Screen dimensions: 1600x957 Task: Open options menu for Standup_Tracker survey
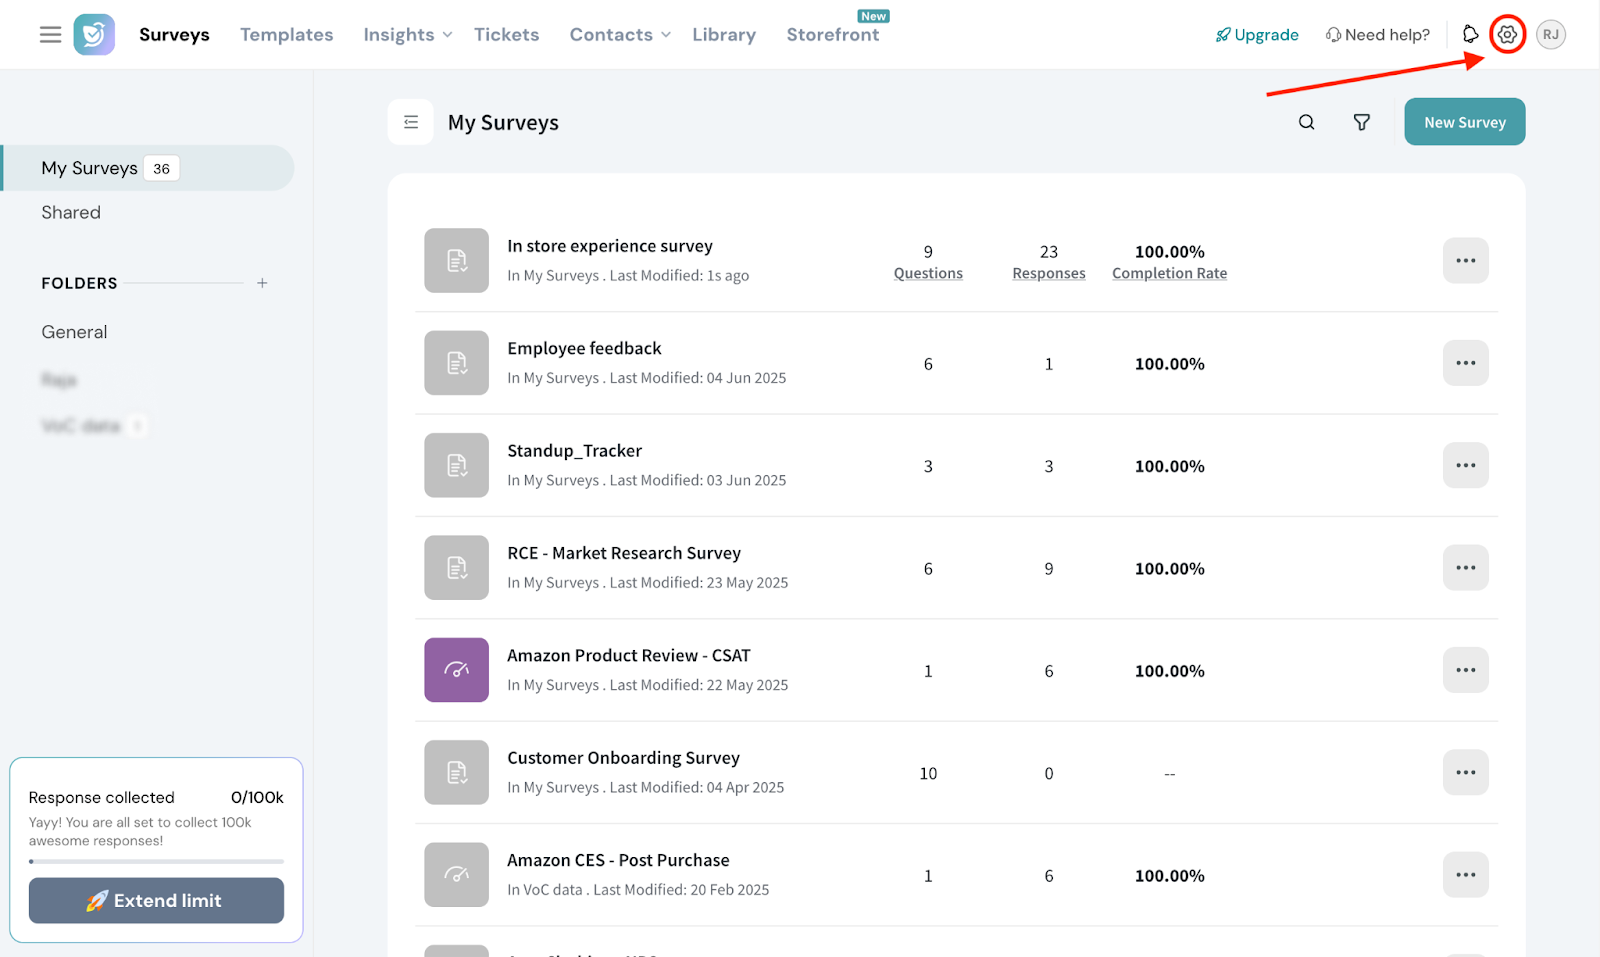[1465, 465]
